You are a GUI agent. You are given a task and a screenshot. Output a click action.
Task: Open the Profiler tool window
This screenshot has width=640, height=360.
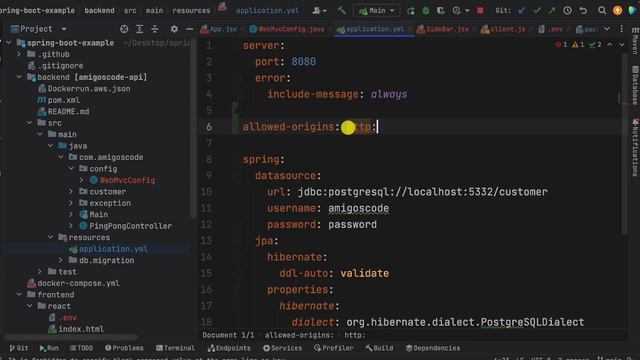[334, 348]
